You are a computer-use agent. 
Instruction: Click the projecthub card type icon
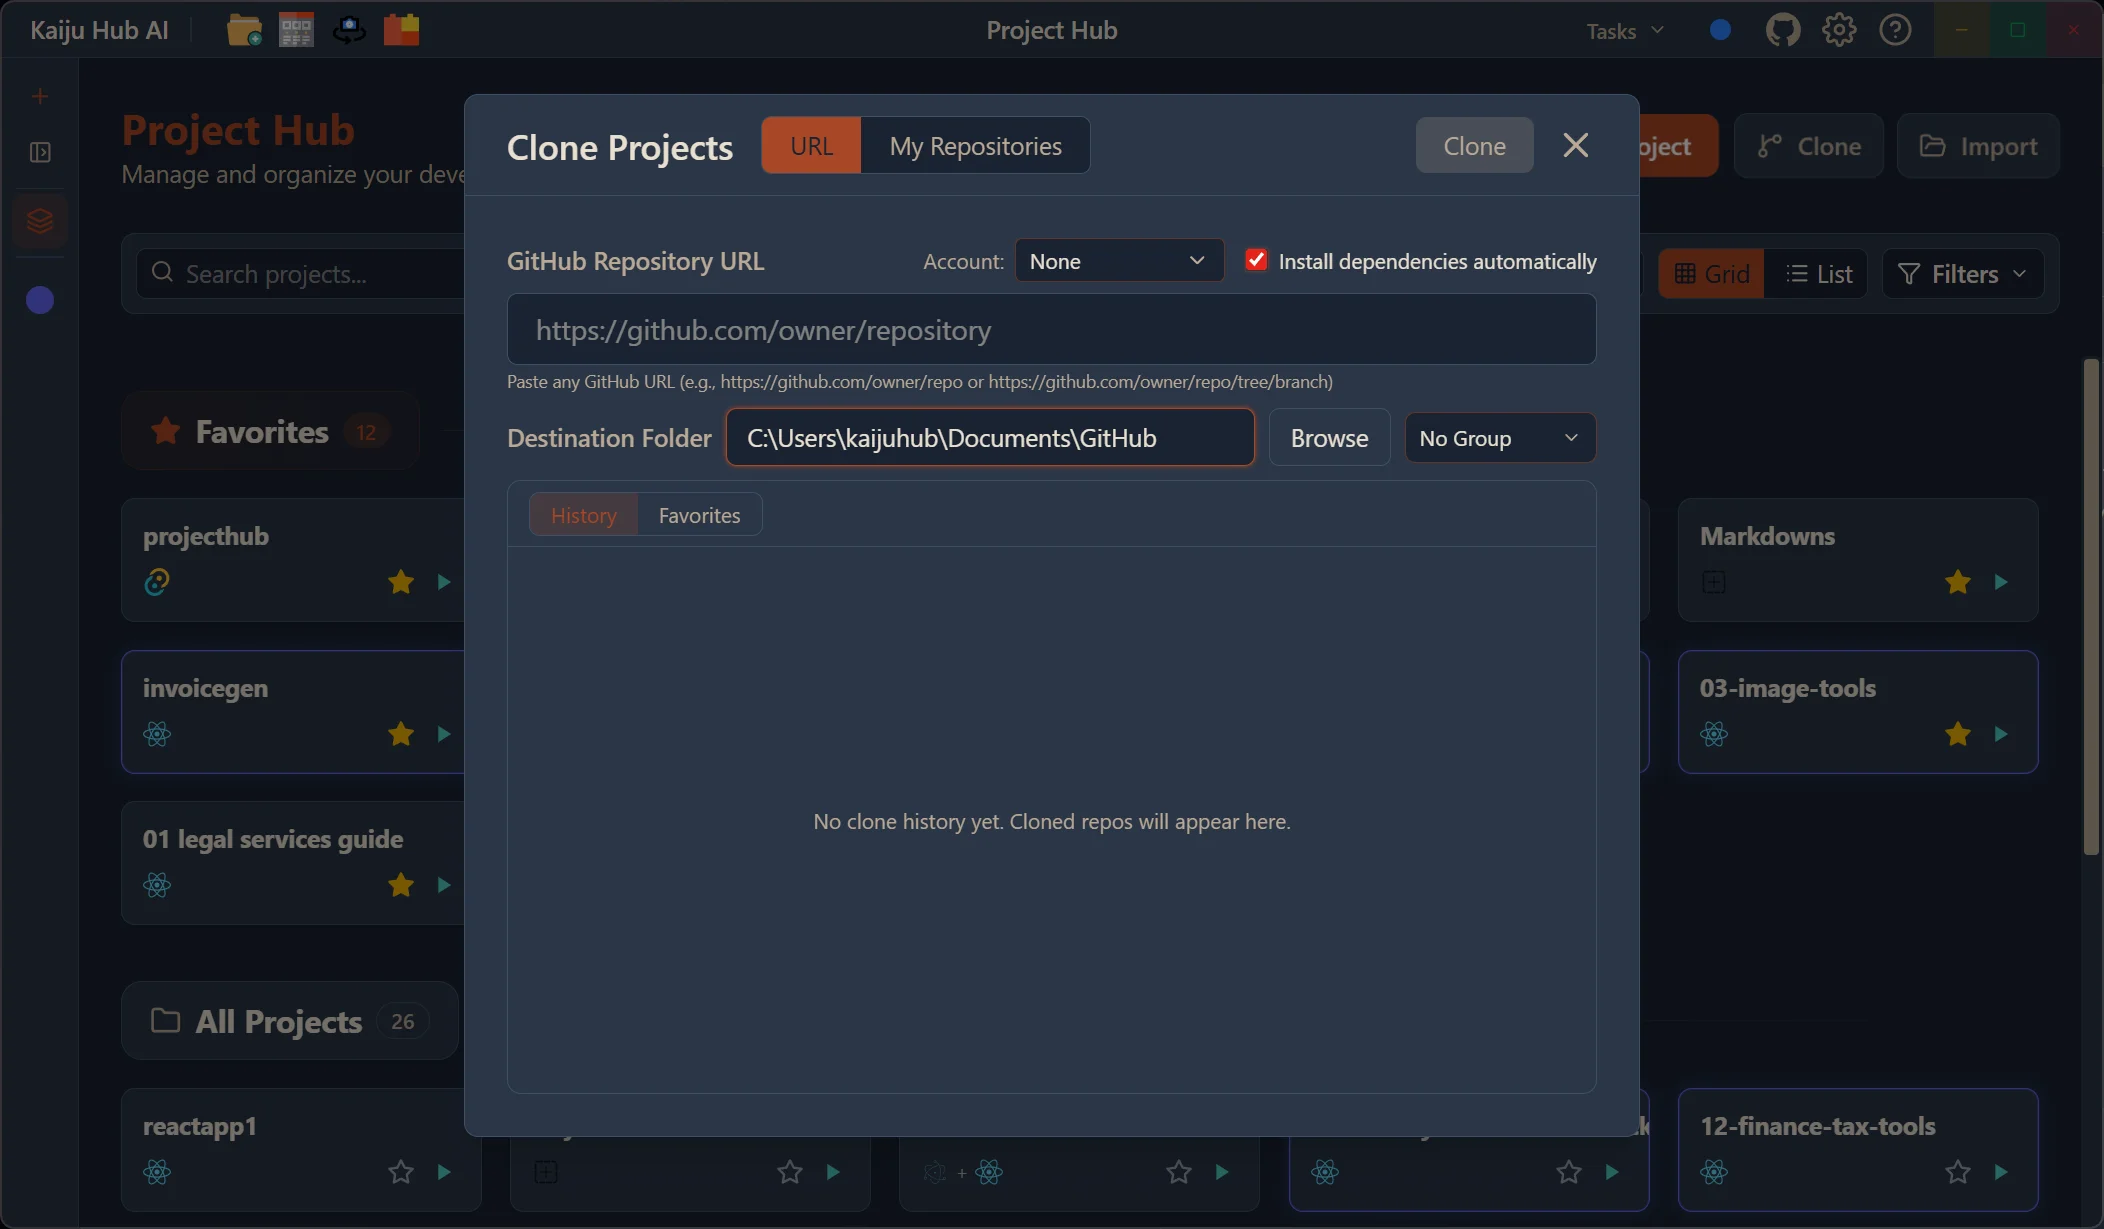coord(157,582)
